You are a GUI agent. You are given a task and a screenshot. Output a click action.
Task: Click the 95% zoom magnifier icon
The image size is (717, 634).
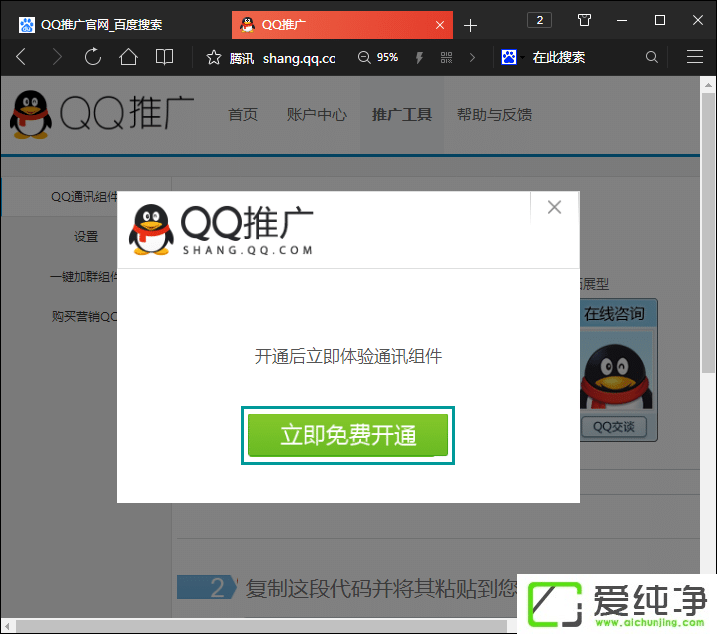pyautogui.click(x=364, y=58)
